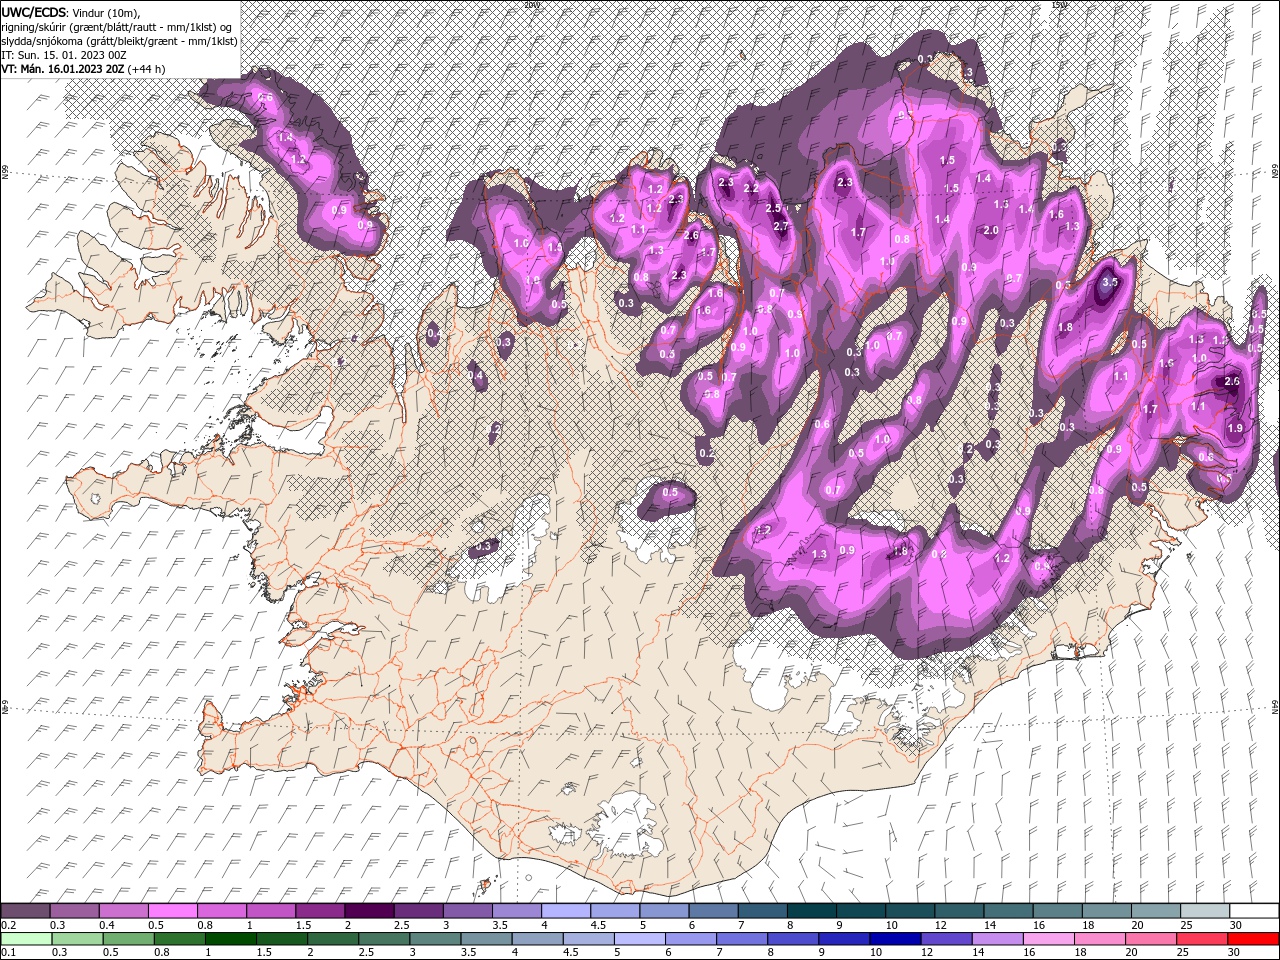Click the 1.9 precipitation value in the east
The width and height of the screenshot is (1280, 960).
[x=1235, y=428]
